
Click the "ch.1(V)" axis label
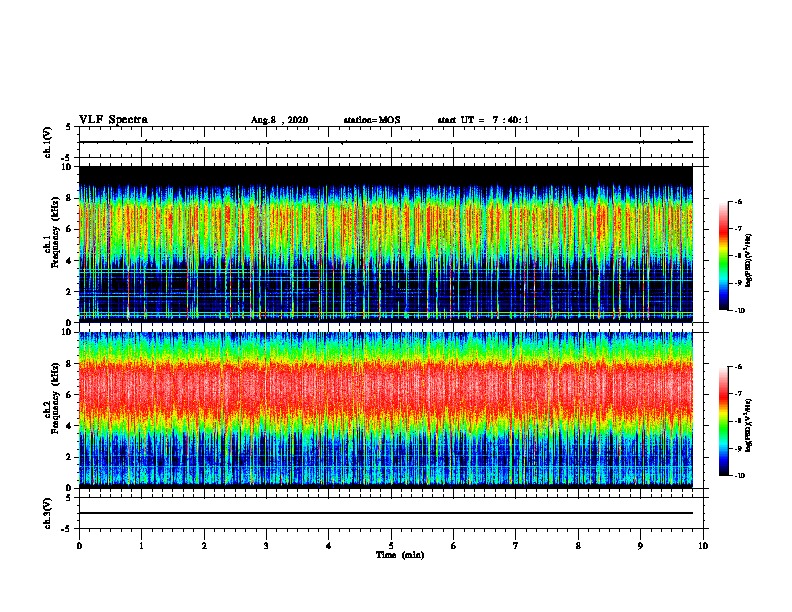pos(48,142)
